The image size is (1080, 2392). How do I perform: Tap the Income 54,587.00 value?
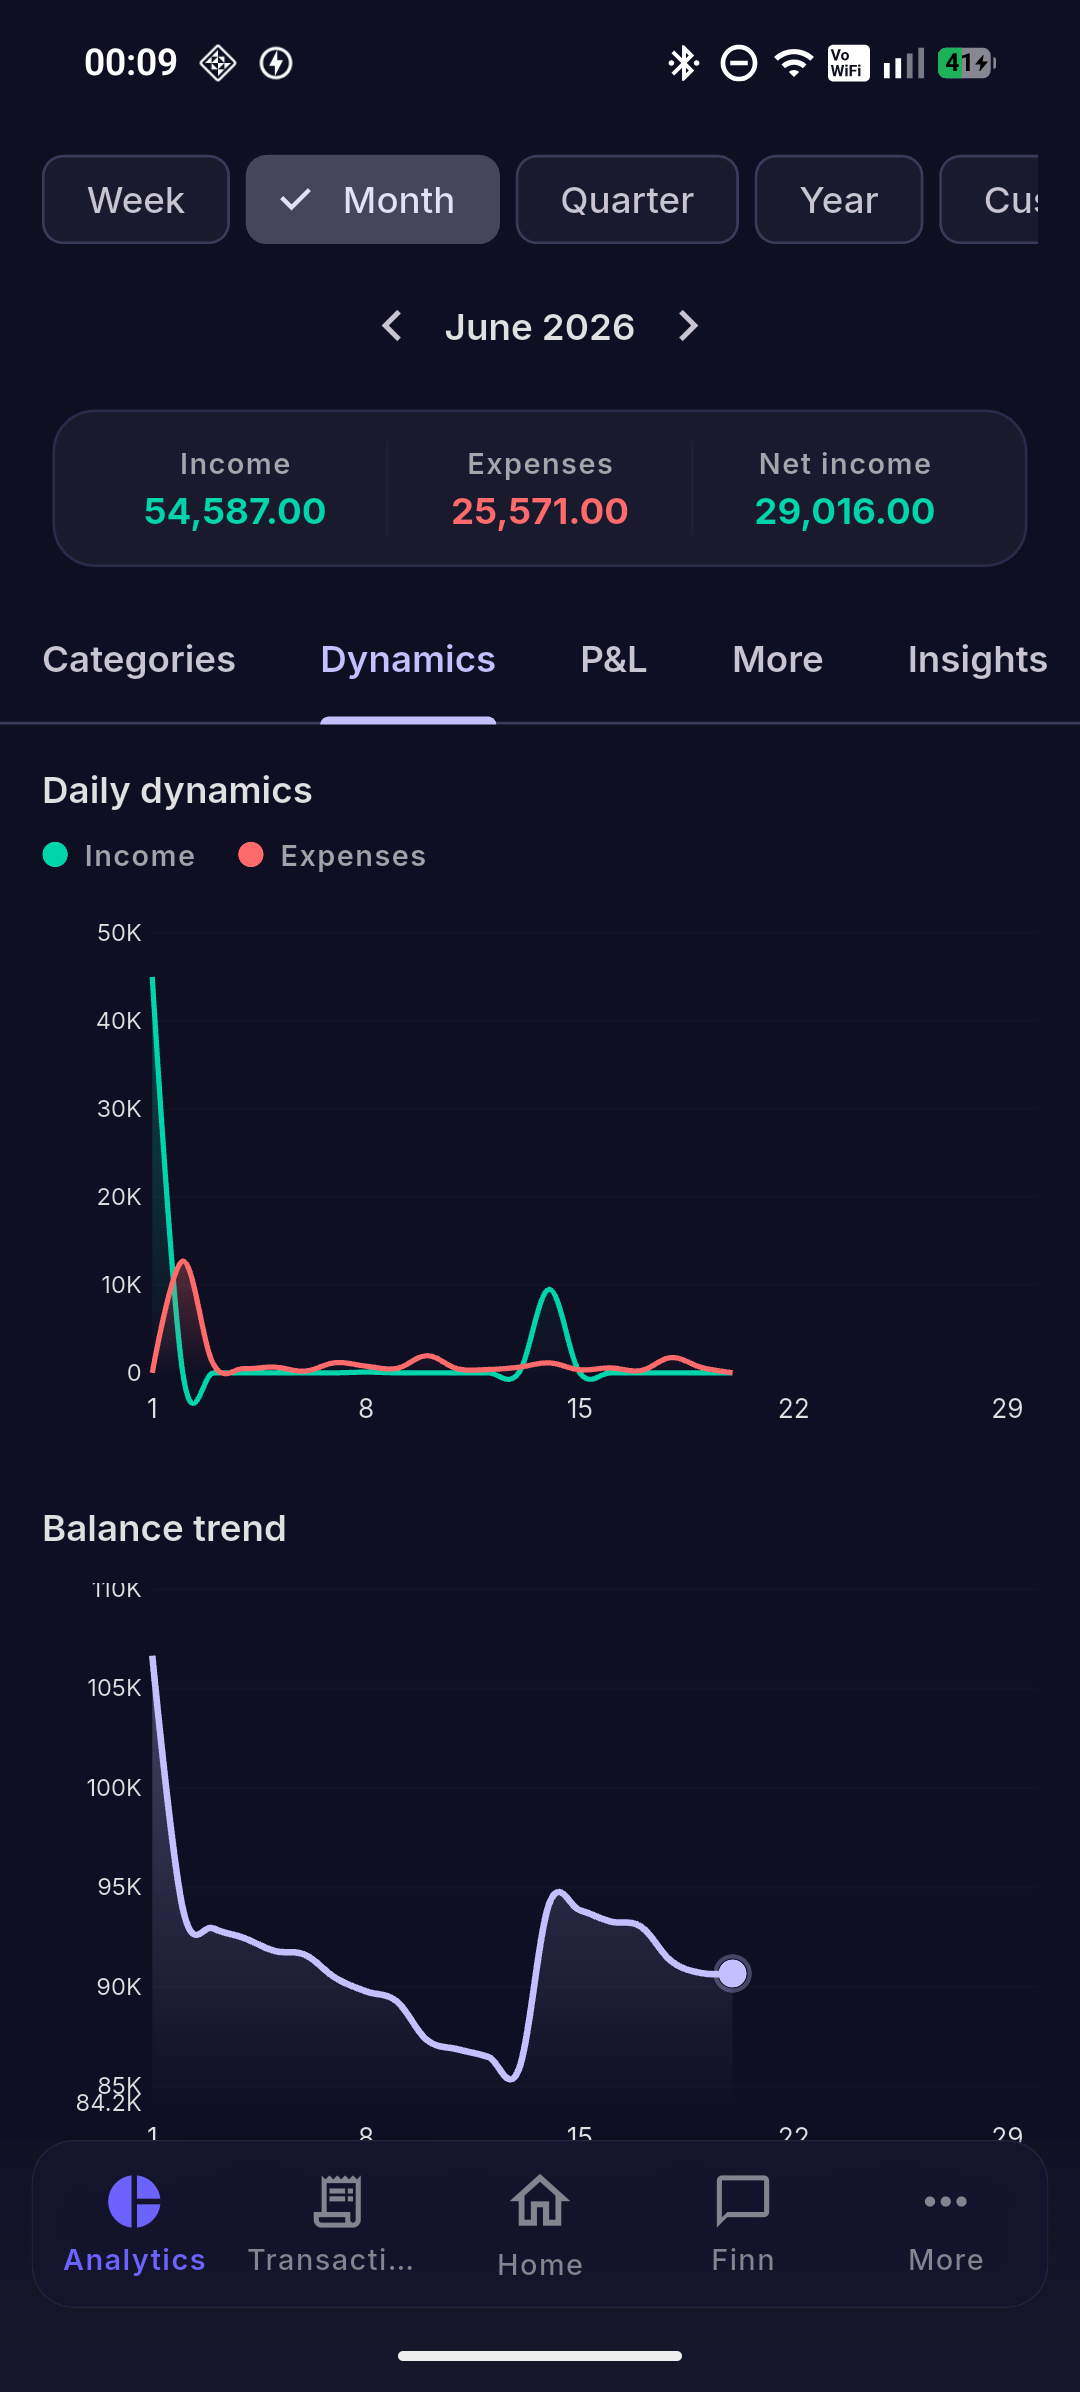[x=235, y=512]
